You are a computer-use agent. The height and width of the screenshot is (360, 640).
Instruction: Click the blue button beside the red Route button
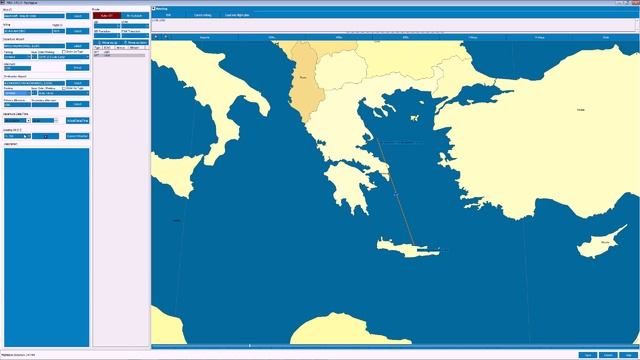coord(135,16)
